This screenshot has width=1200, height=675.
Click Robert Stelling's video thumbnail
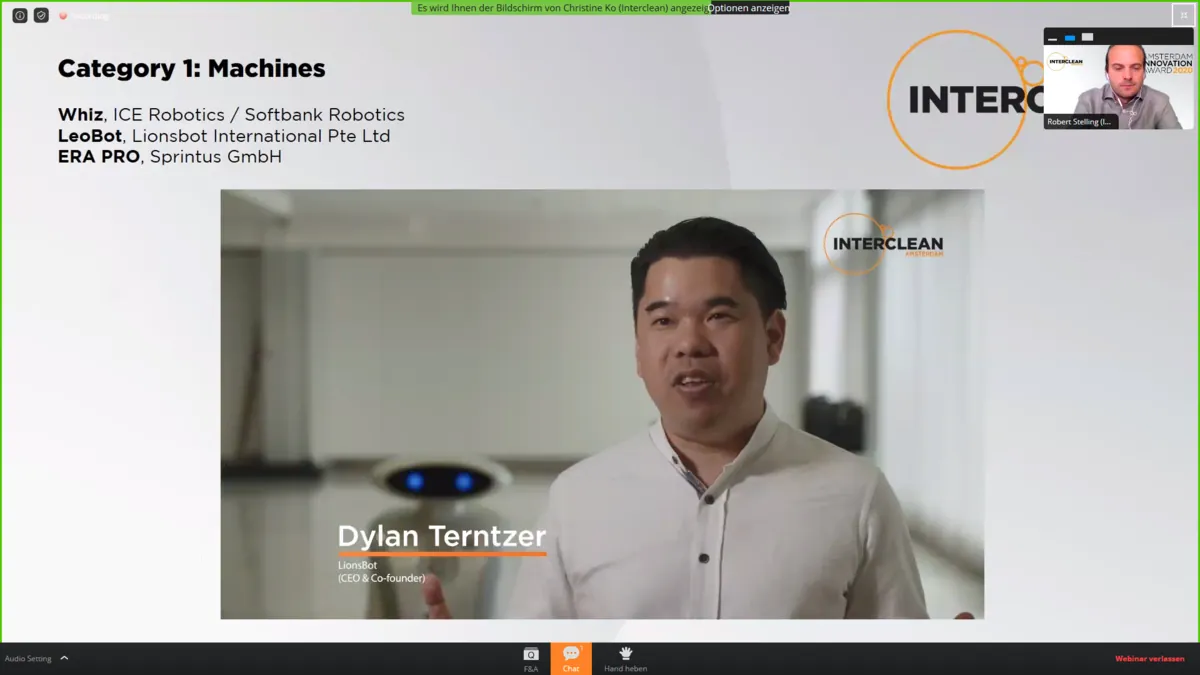1118,85
